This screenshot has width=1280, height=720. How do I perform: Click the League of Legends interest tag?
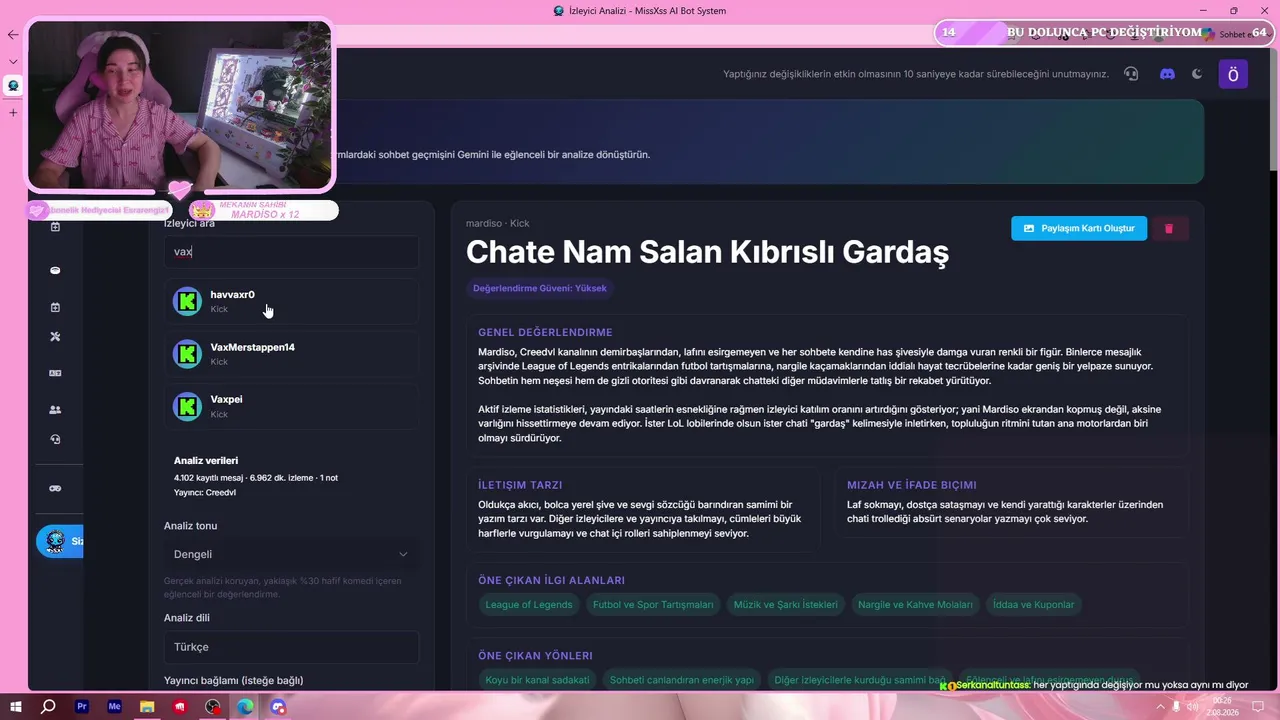(529, 604)
